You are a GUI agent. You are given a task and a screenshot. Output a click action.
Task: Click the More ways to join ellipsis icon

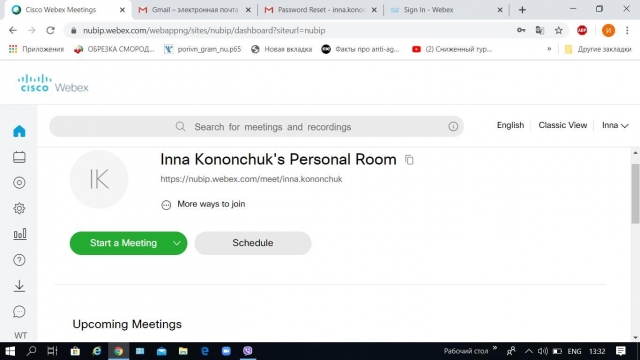166,204
